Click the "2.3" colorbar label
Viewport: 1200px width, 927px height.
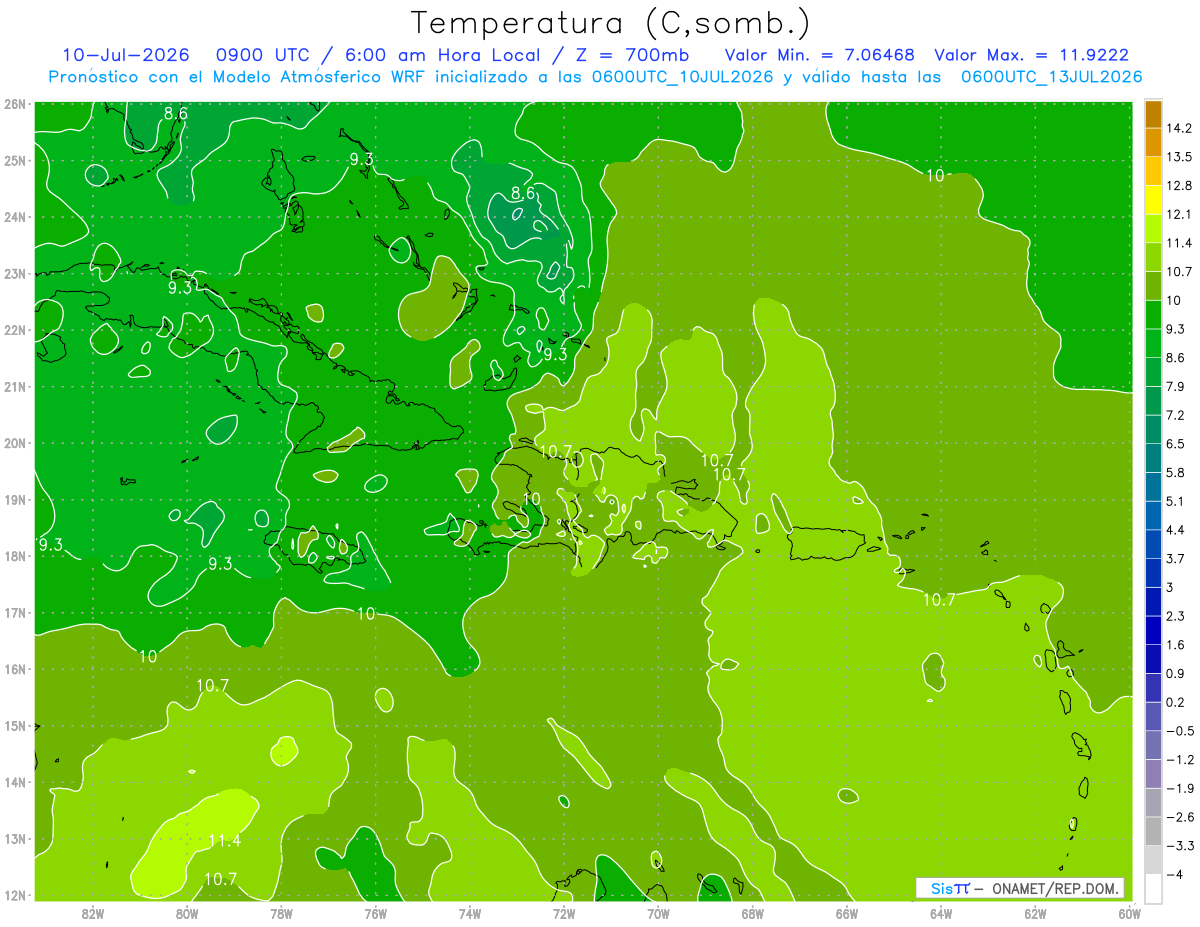[x=1177, y=616]
